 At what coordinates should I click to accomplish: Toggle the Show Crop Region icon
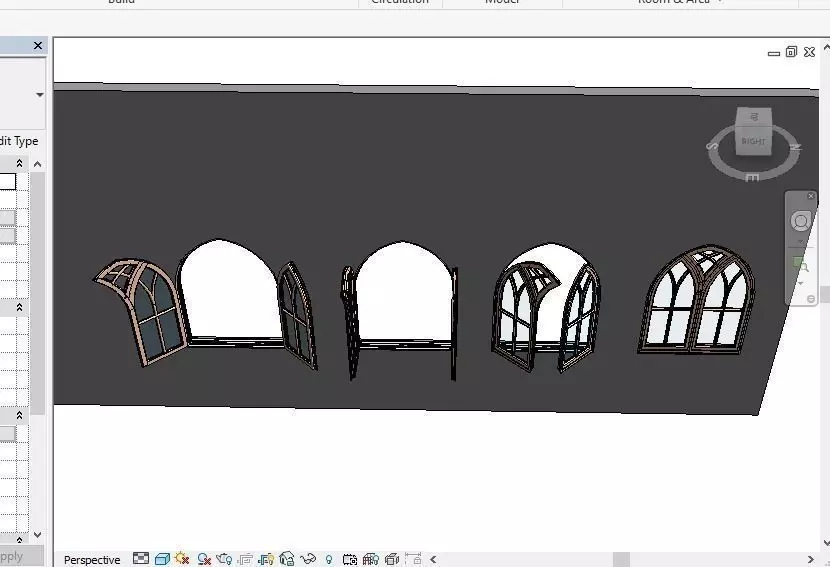tap(265, 559)
